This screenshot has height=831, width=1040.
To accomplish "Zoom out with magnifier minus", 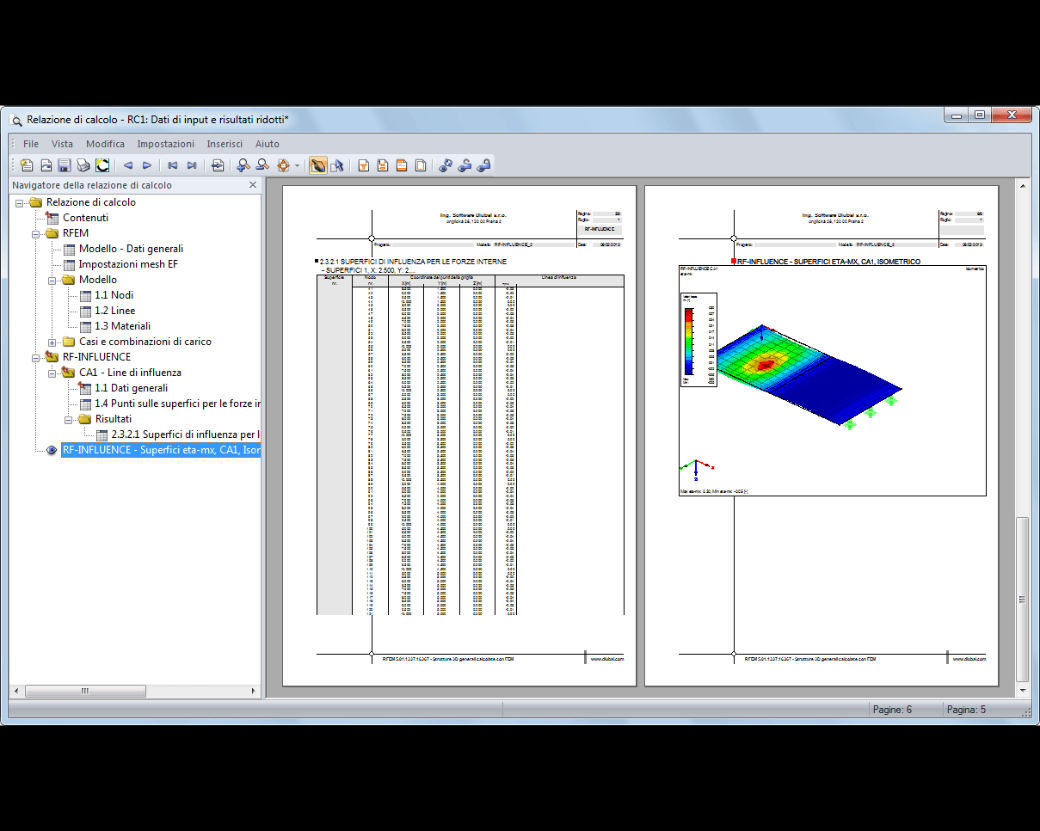I will [x=263, y=165].
